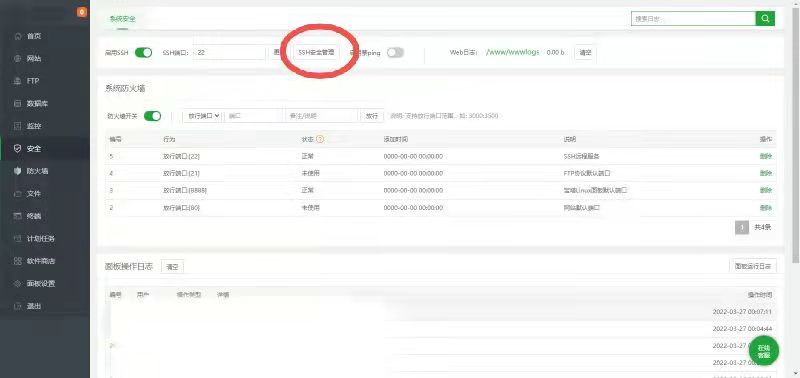The image size is (800, 378).
Task: Turn off the 防火墙开关 switch
Action: coord(153,116)
